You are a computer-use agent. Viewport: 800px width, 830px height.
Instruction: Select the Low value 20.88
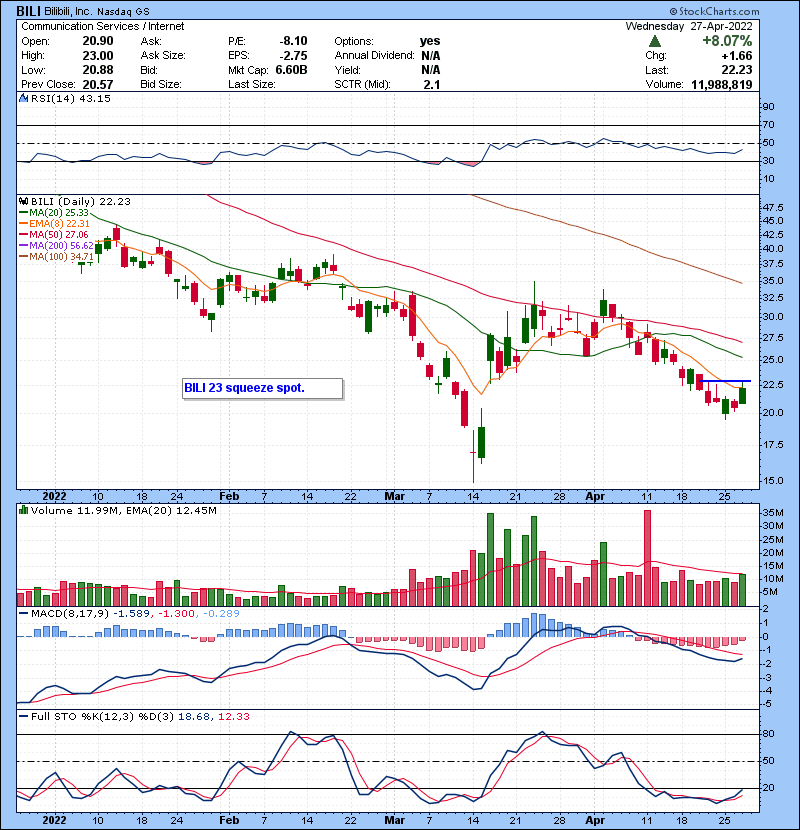click(x=98, y=70)
